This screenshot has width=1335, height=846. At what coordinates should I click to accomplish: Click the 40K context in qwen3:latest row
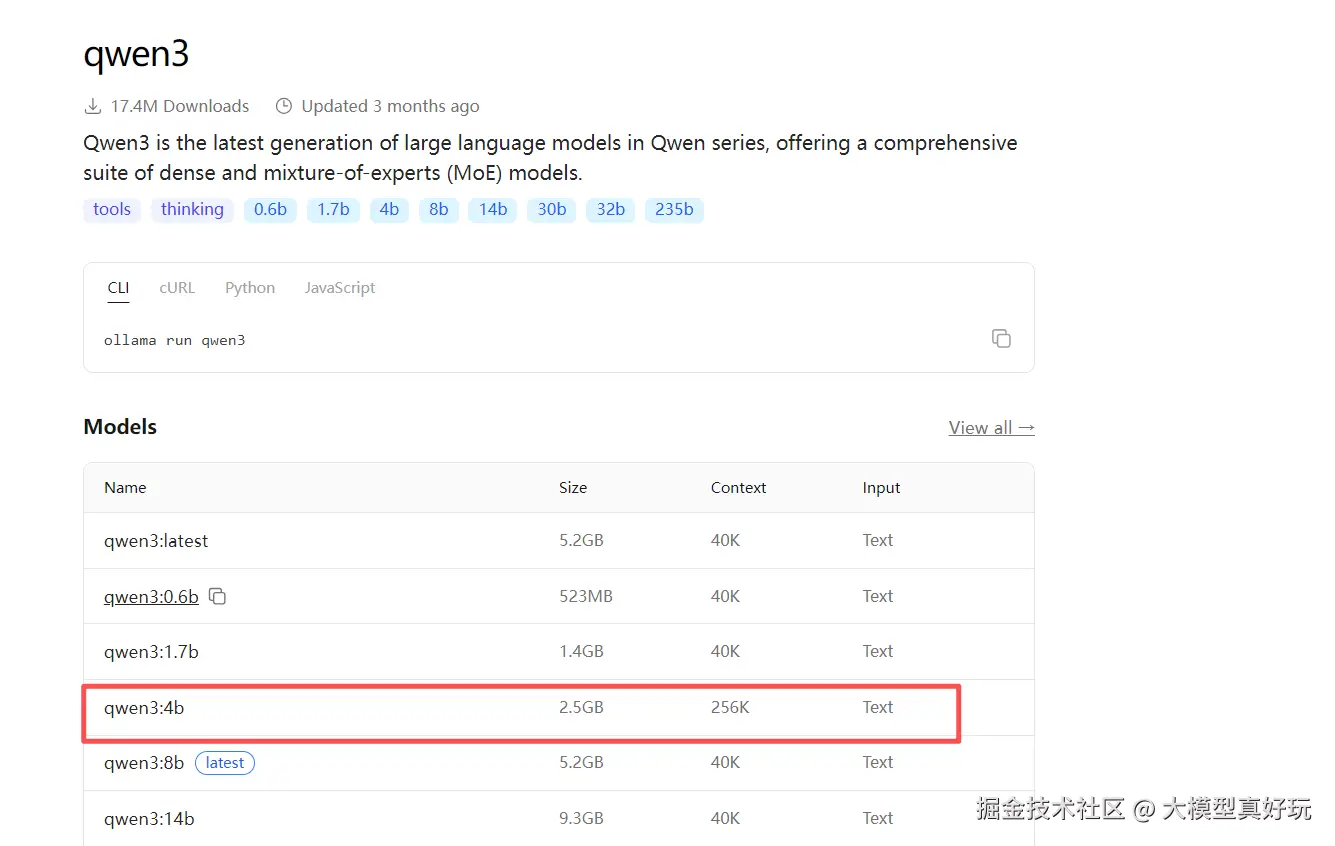coord(725,540)
